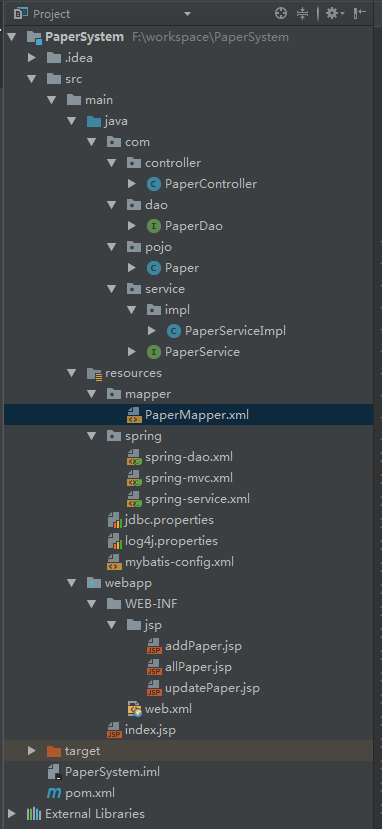382x829 pixels.
Task: Collapse the java folder arrow
Action: click(71, 121)
